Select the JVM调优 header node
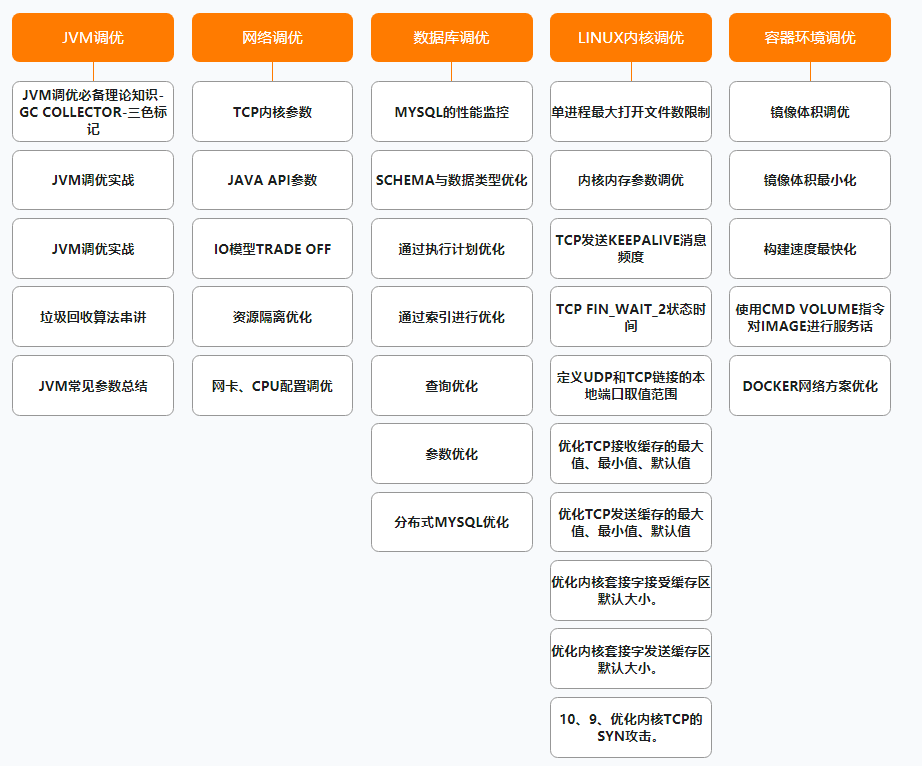Image resolution: width=922 pixels, height=766 pixels. (92, 37)
